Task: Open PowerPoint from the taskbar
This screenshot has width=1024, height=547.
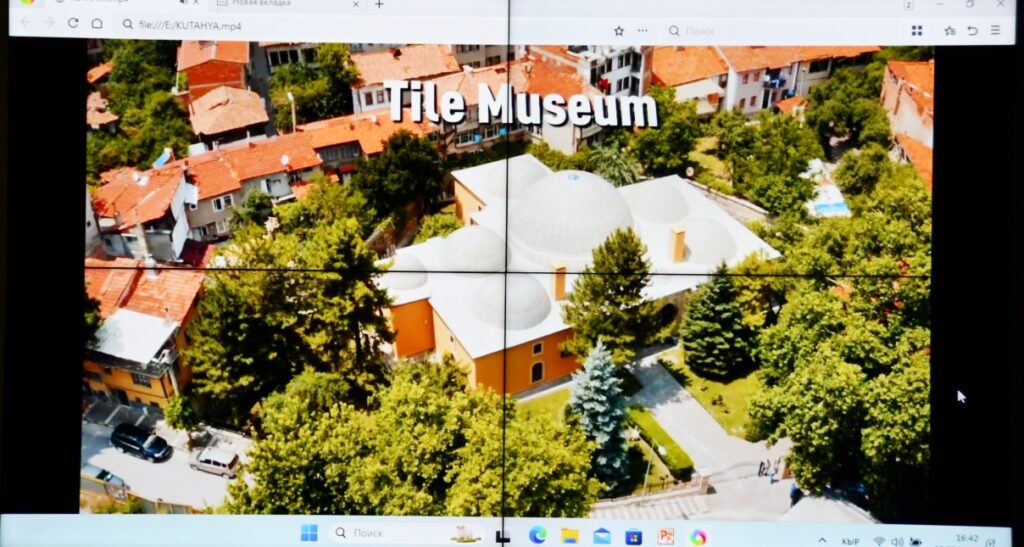Action: pyautogui.click(x=665, y=537)
